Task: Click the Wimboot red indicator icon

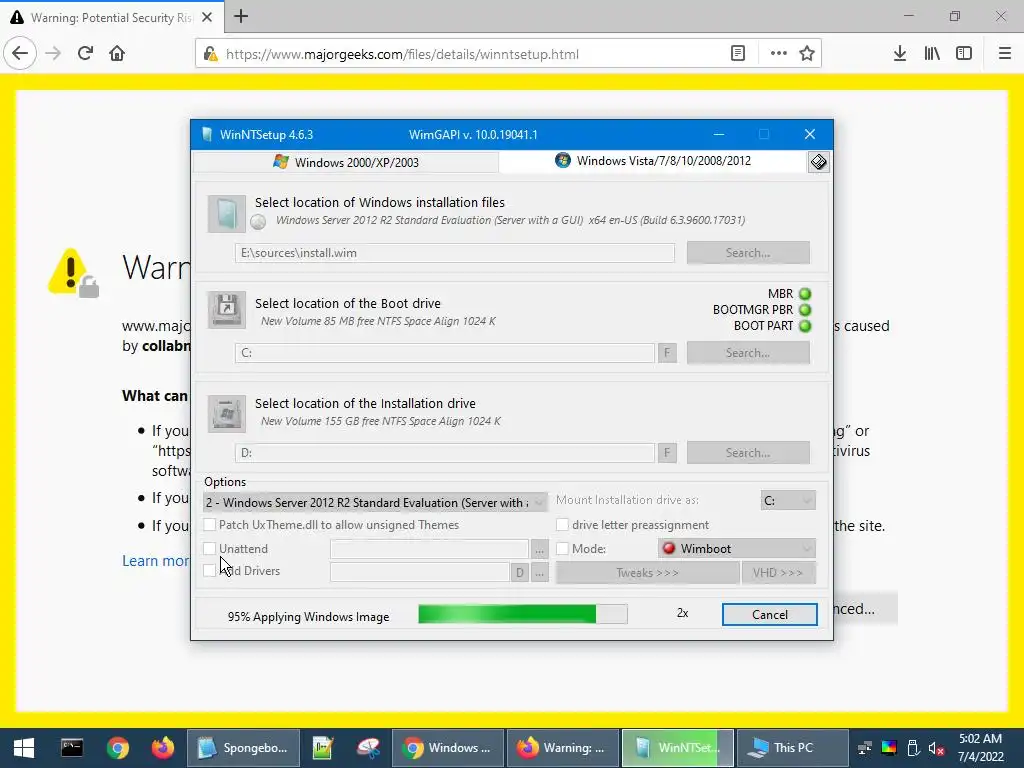Action: 669,549
